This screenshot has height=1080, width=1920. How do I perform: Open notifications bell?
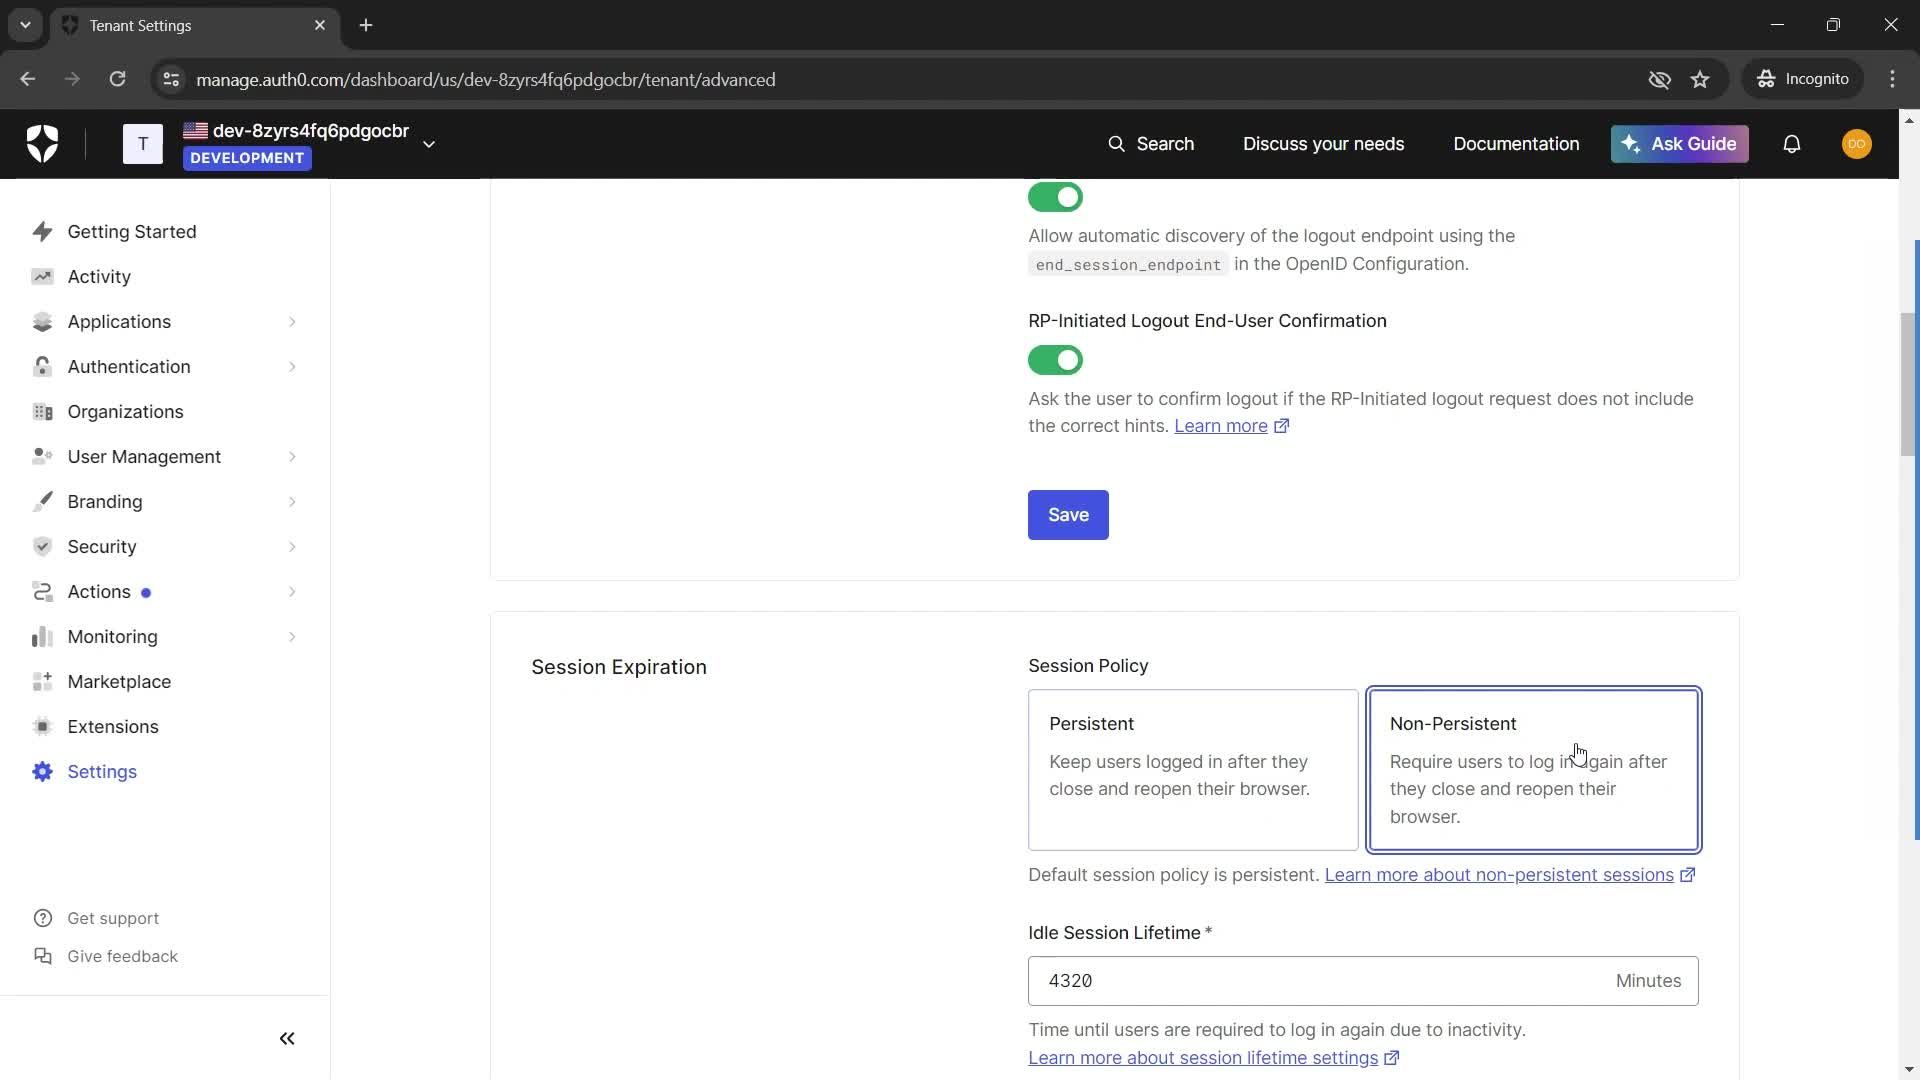click(x=1792, y=144)
